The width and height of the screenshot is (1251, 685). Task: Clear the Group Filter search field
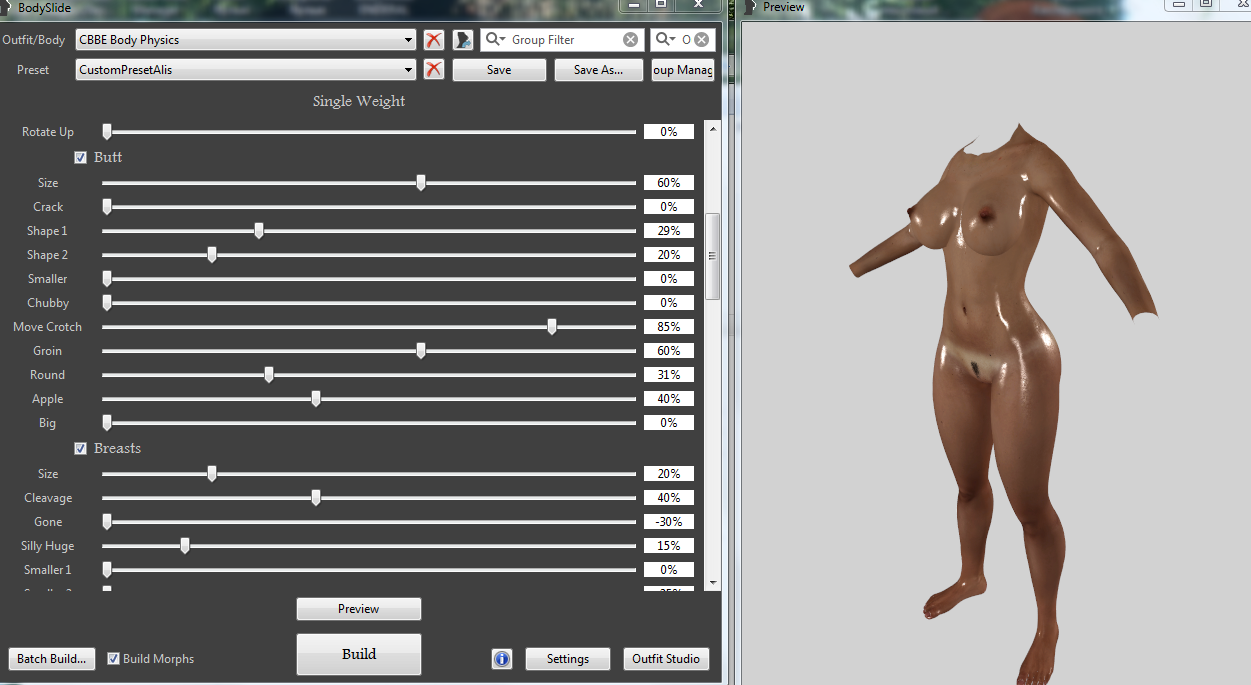coord(630,40)
